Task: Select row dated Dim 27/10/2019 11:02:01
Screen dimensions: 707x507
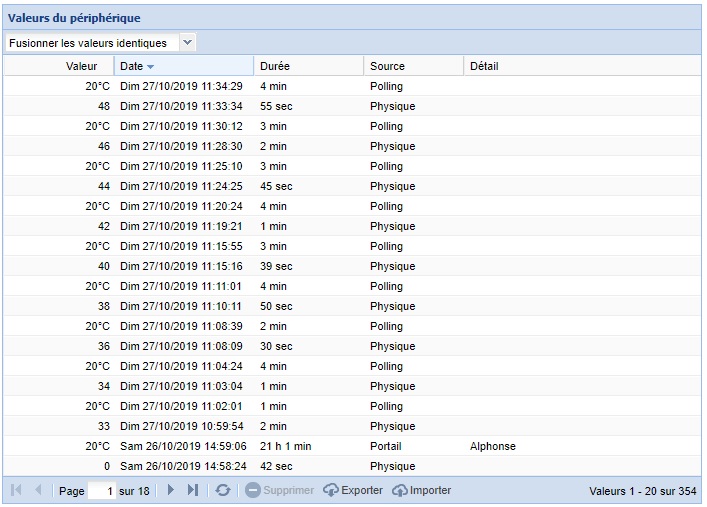Action: coord(352,406)
